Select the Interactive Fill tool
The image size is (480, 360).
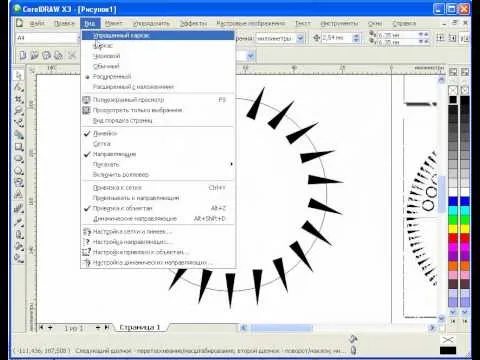point(19,258)
